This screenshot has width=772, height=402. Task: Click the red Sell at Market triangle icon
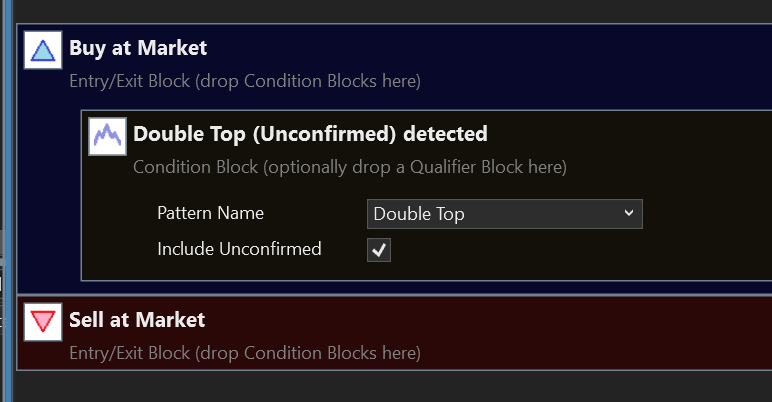click(x=42, y=322)
